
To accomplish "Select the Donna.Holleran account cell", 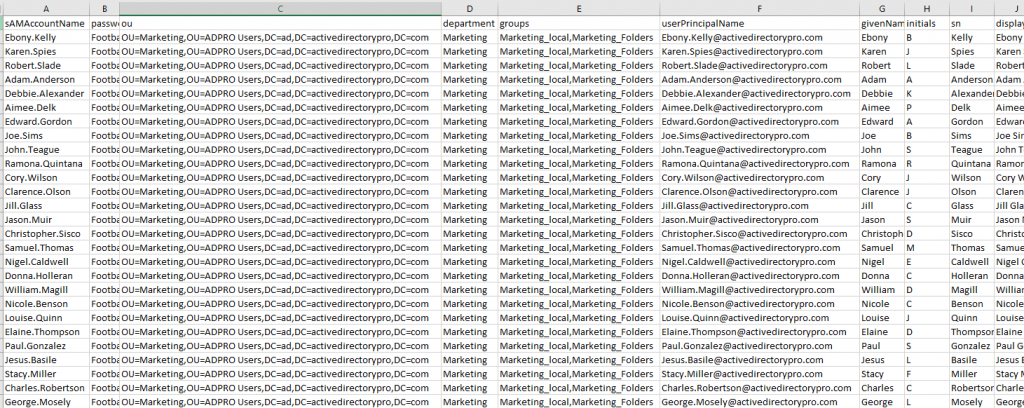I will [x=46, y=276].
